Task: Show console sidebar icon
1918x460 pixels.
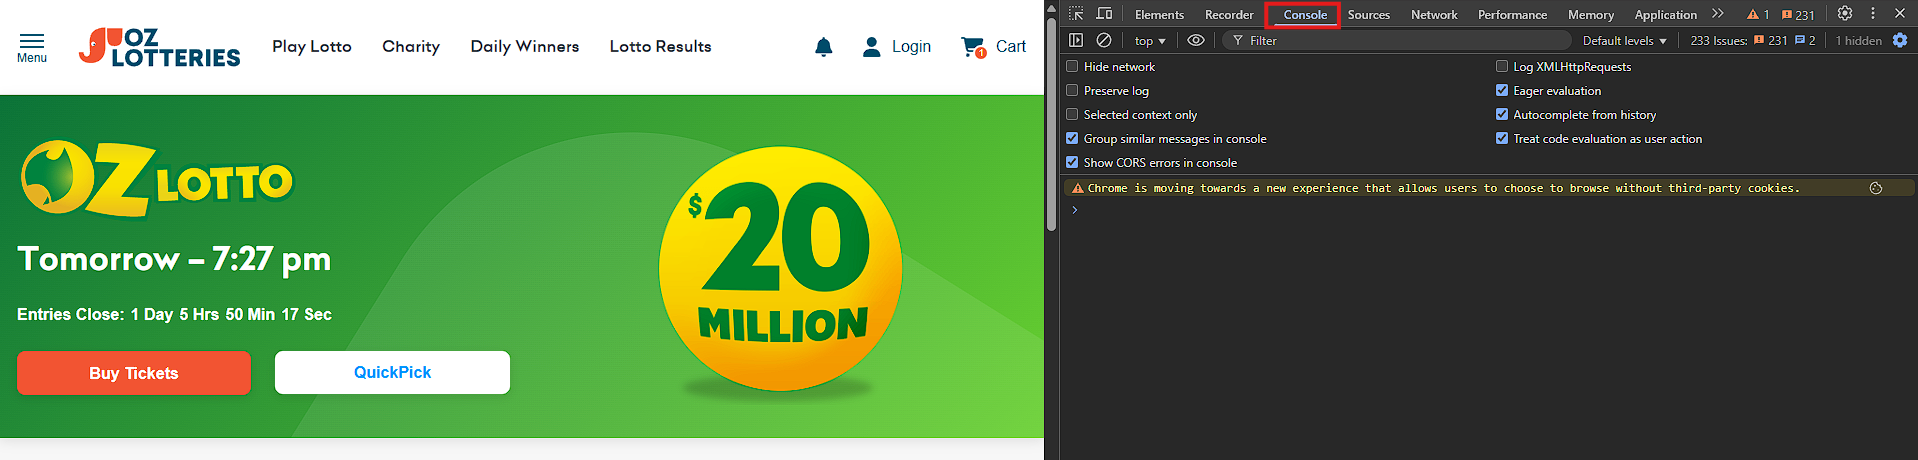Action: coord(1076,40)
